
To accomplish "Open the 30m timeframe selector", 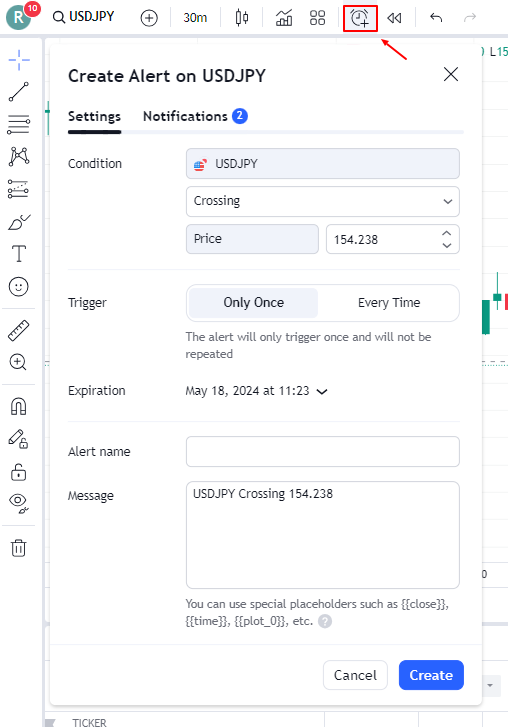I will [x=195, y=18].
